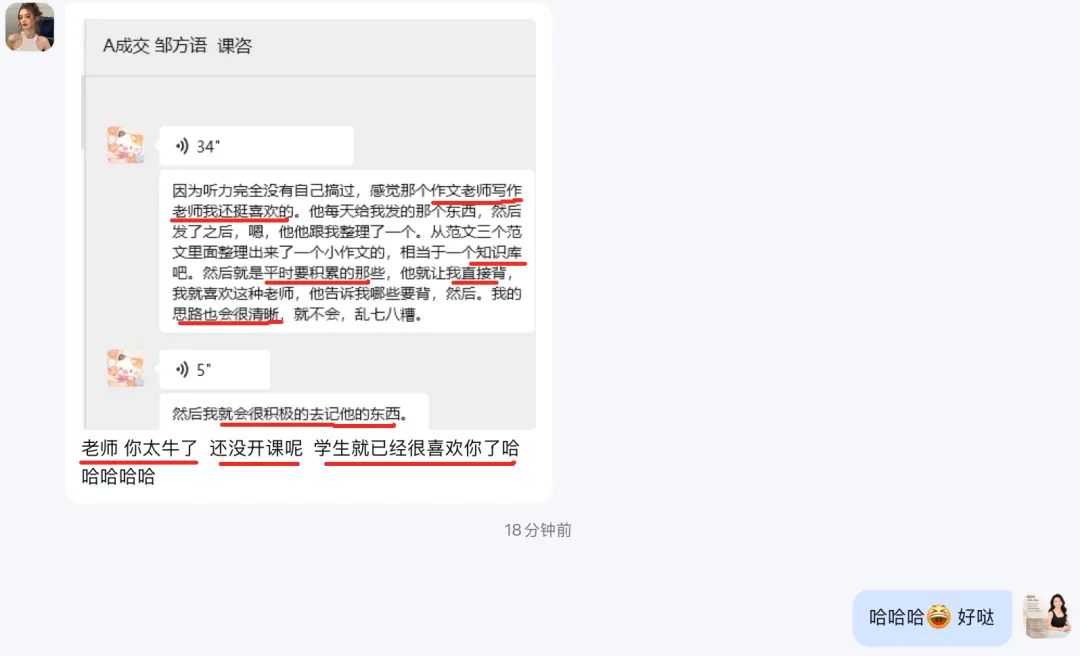The width and height of the screenshot is (1080, 656).
Task: Open my own avatar beside 好哒 reply
Action: 1046,615
